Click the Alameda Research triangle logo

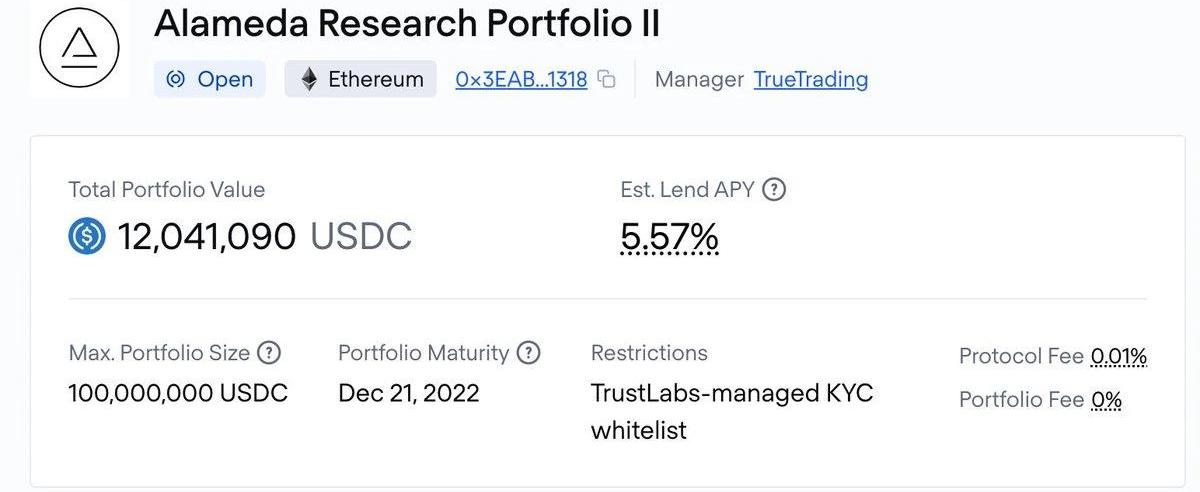point(79,47)
